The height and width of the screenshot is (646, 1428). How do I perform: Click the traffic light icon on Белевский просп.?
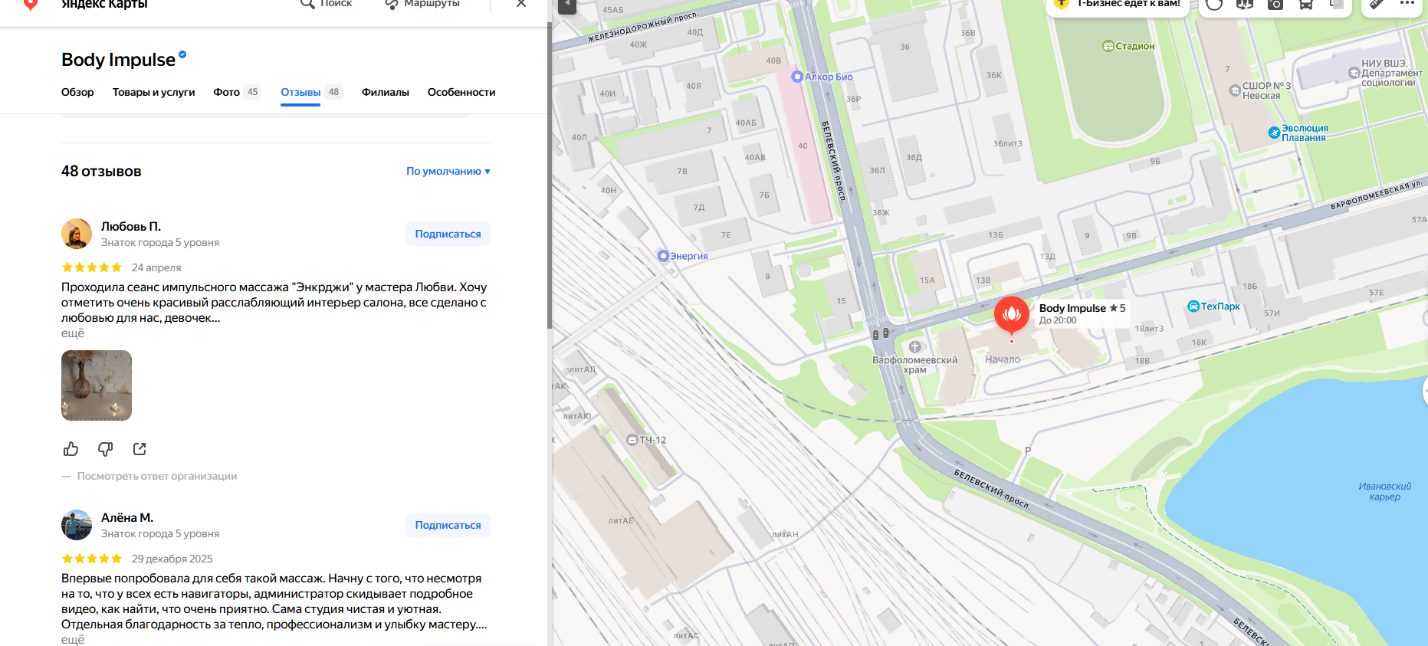click(881, 334)
